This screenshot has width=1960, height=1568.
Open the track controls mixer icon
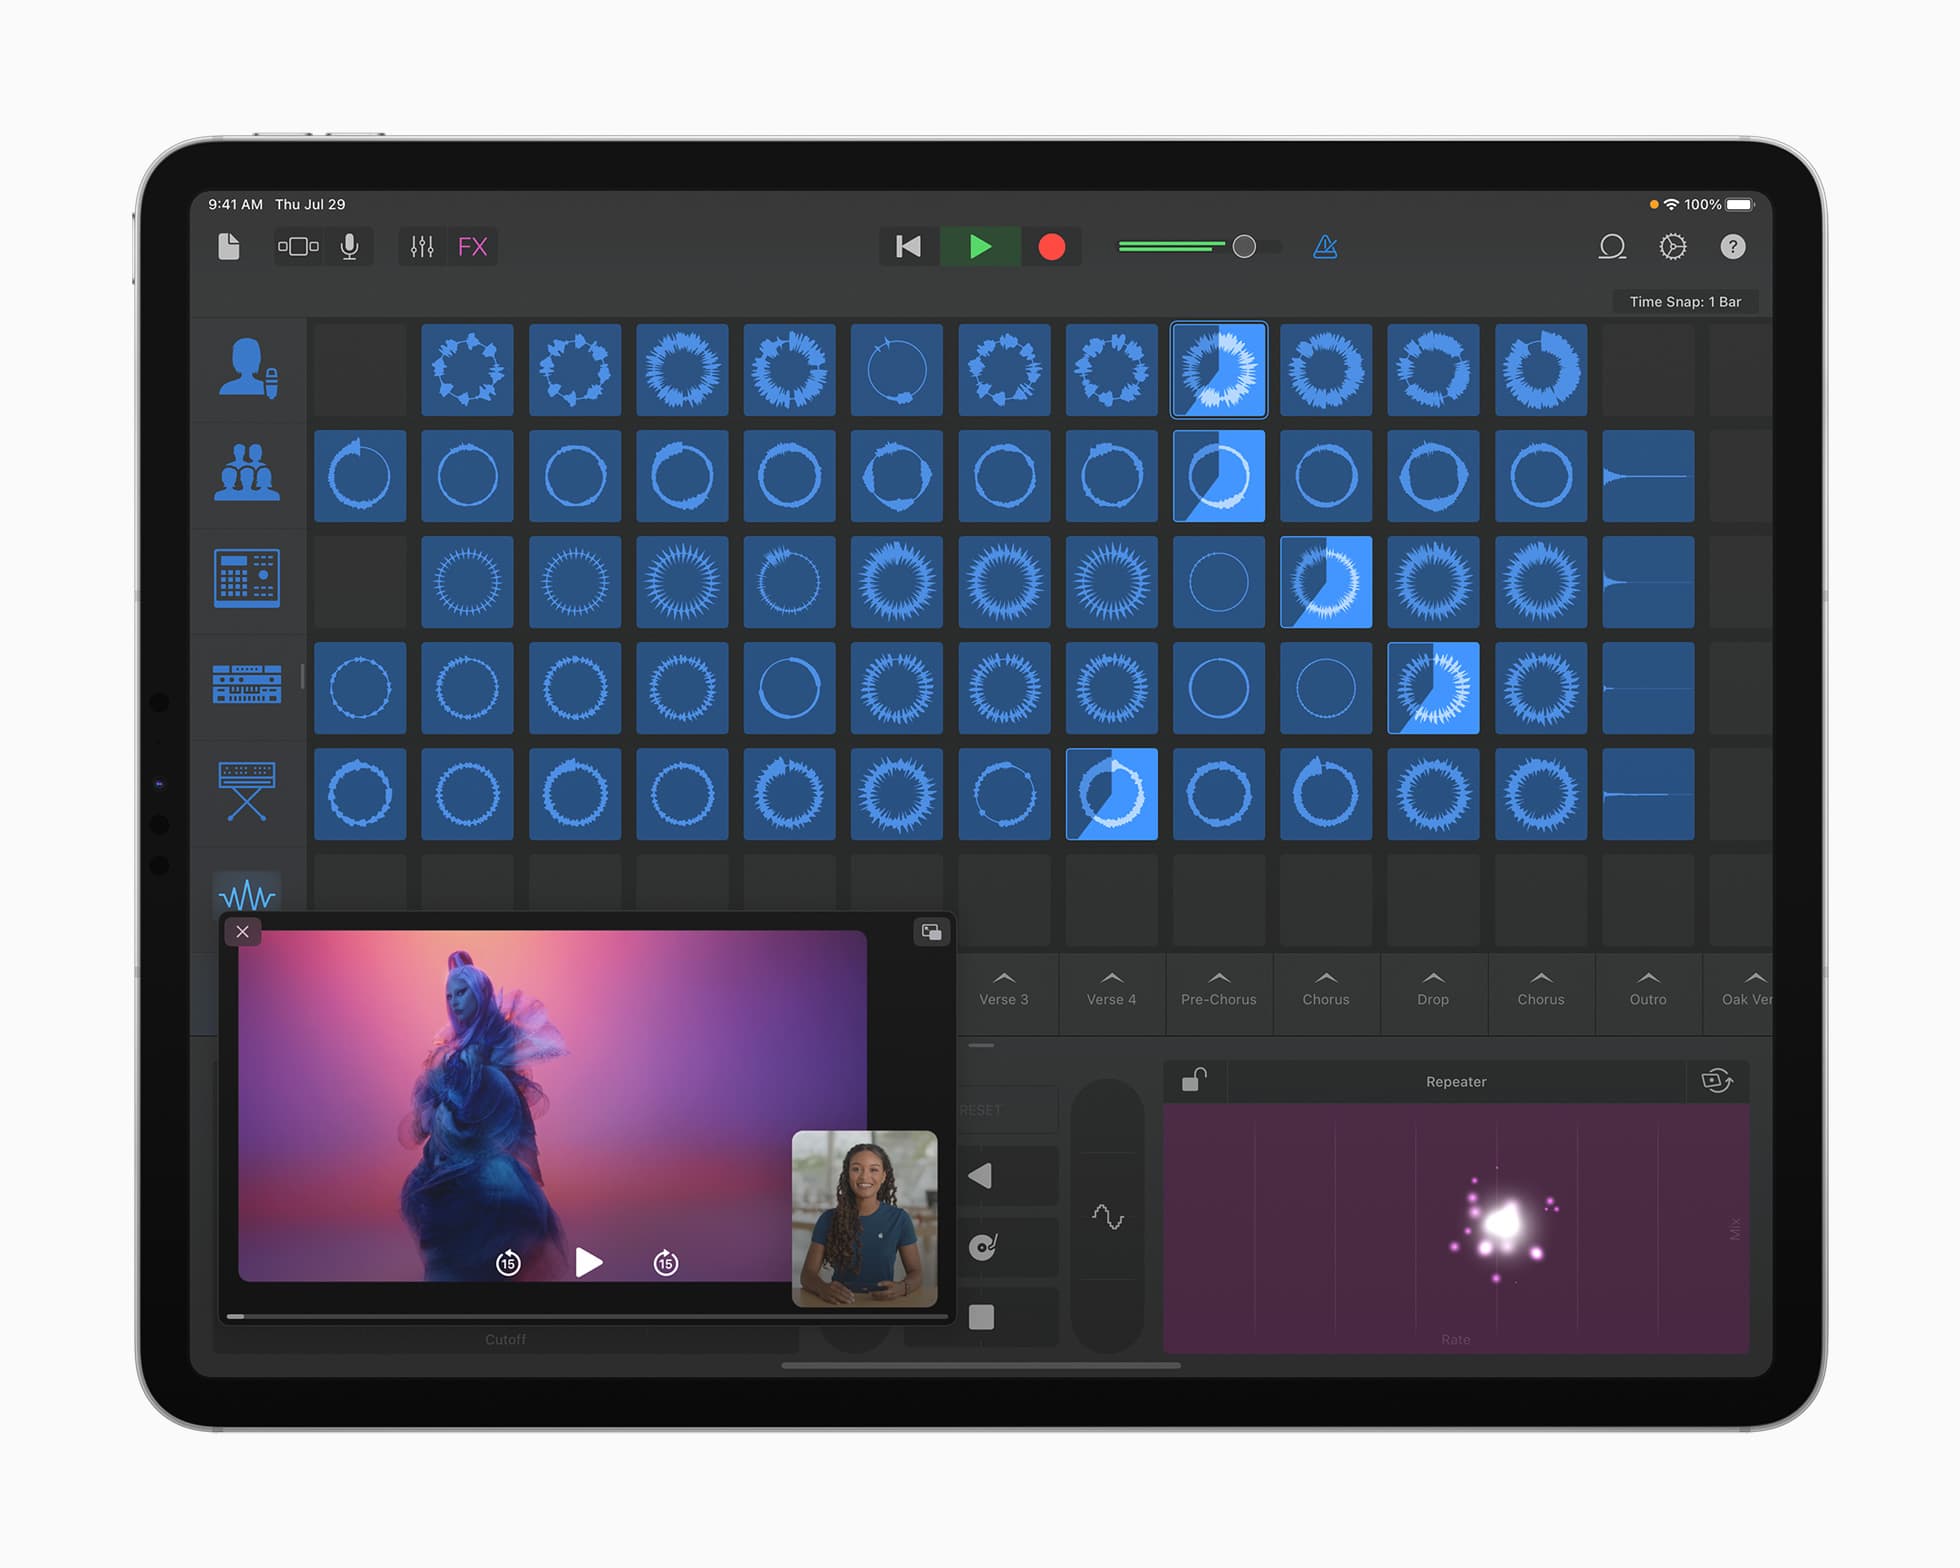click(422, 246)
